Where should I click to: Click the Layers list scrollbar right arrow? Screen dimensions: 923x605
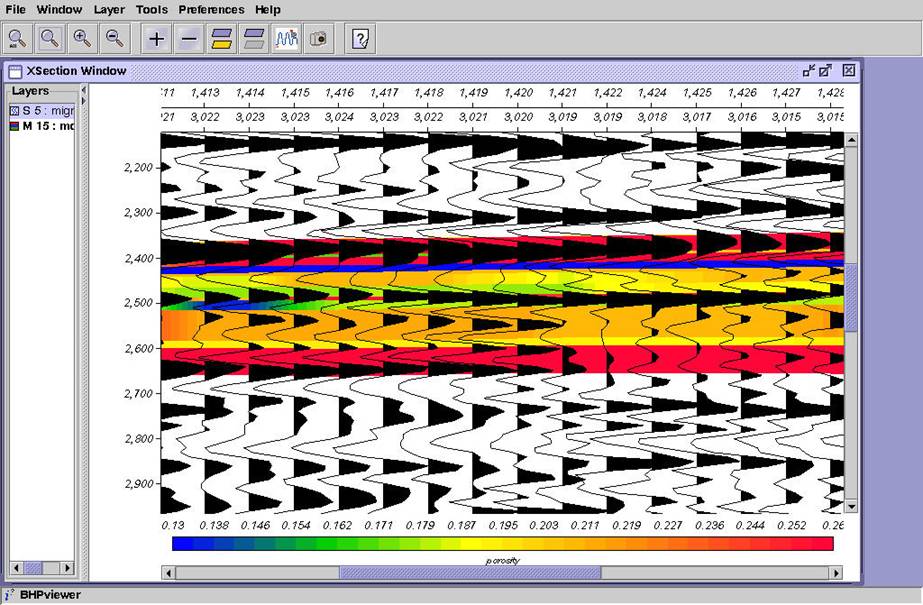pos(68,568)
